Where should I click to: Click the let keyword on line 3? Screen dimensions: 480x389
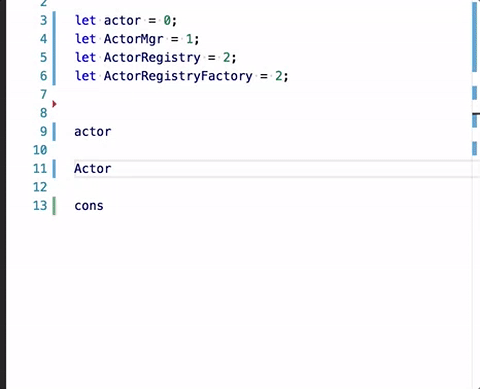[x=86, y=20]
